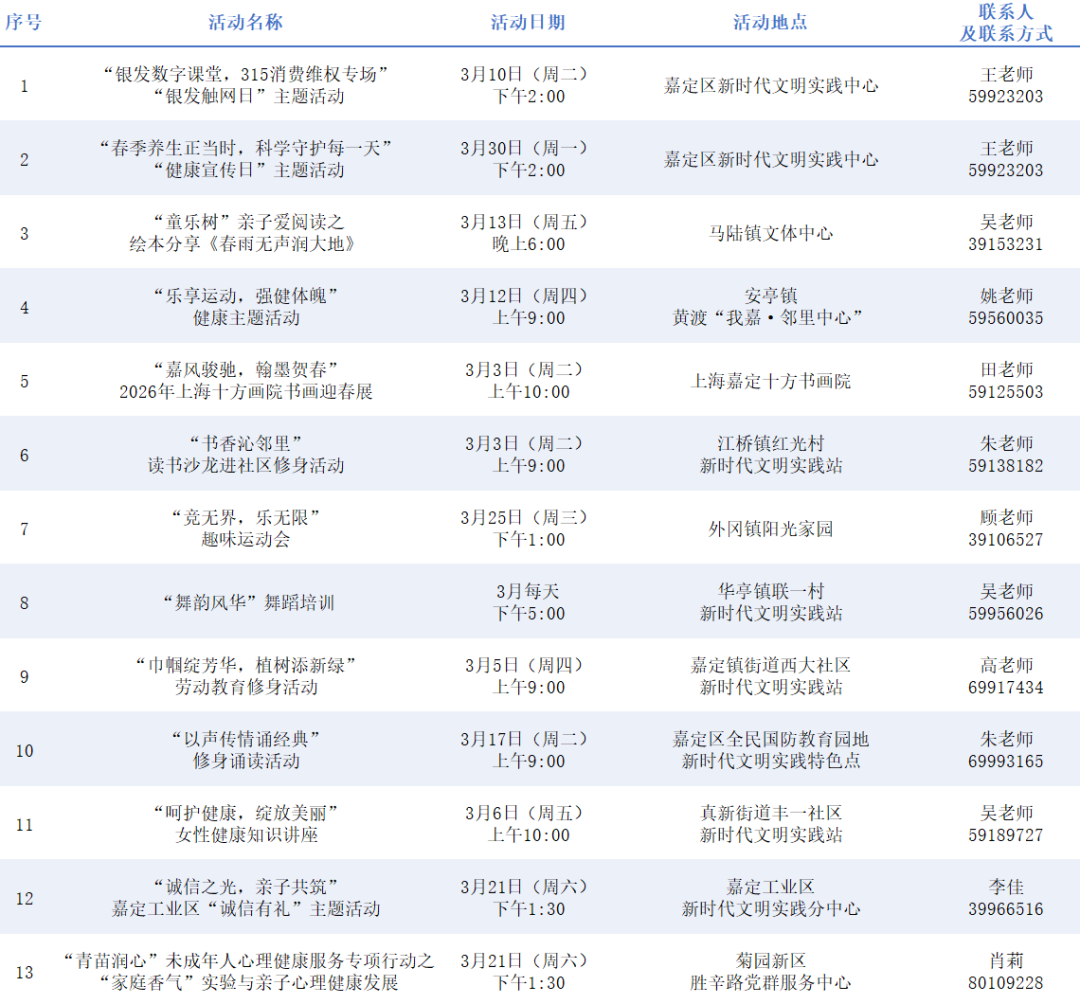This screenshot has width=1080, height=1004.
Task: Click phone number 39153231
Action: 1005,244
